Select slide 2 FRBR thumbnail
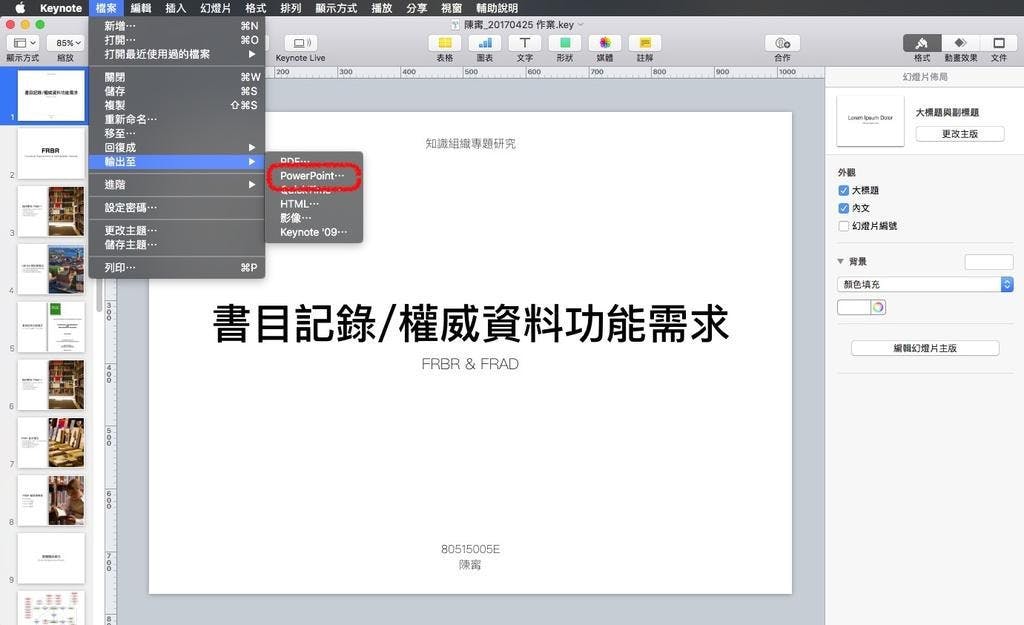Screen dimensions: 1024x625 click(x=51, y=153)
